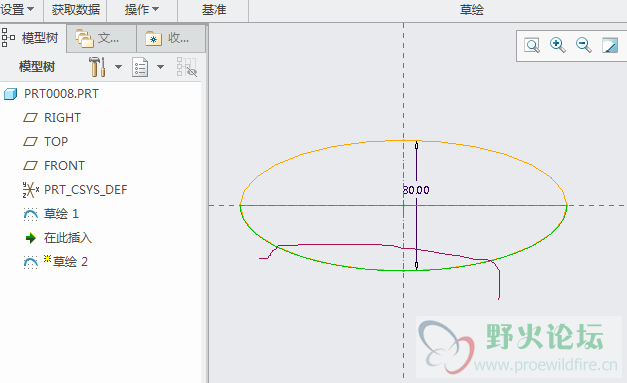Click the FRONT plane icon
627x383 pixels.
tap(30, 166)
